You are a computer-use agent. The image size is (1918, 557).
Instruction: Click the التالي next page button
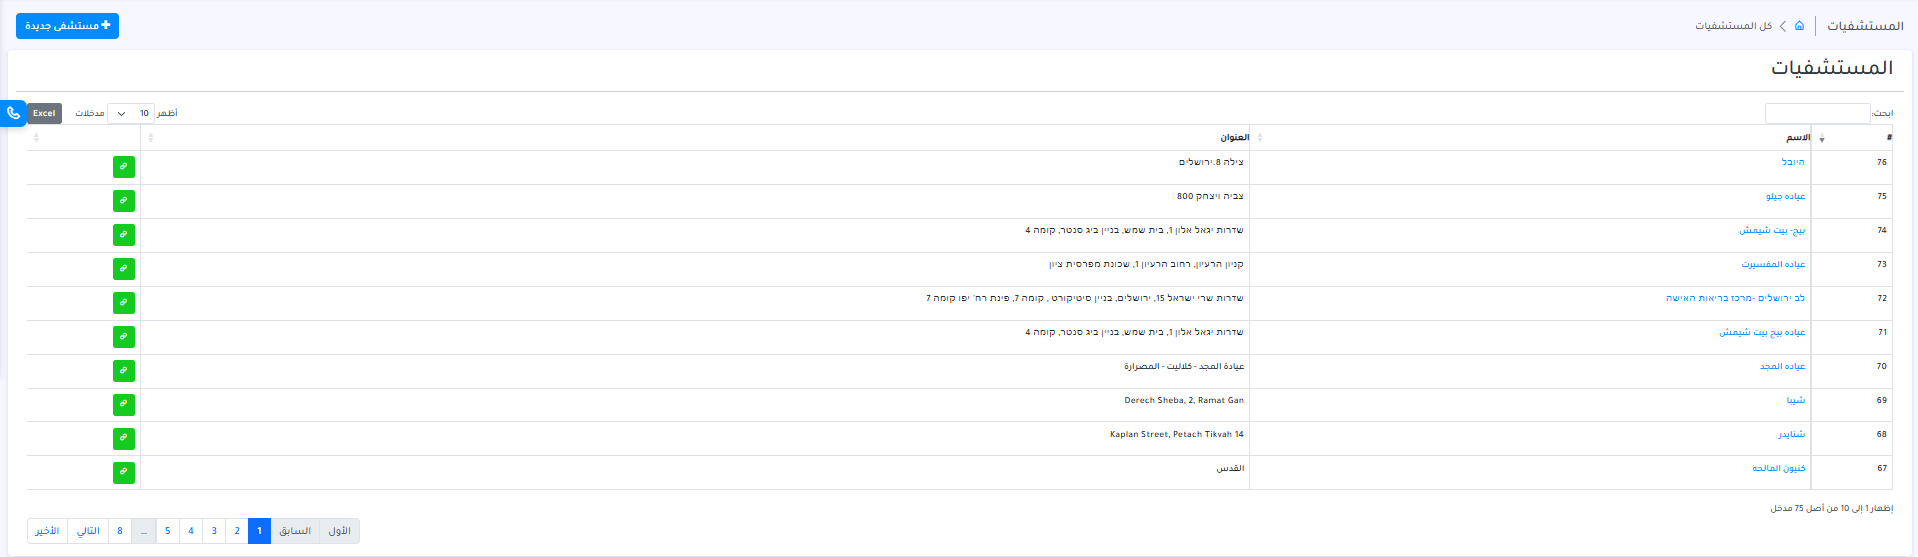[x=89, y=531]
